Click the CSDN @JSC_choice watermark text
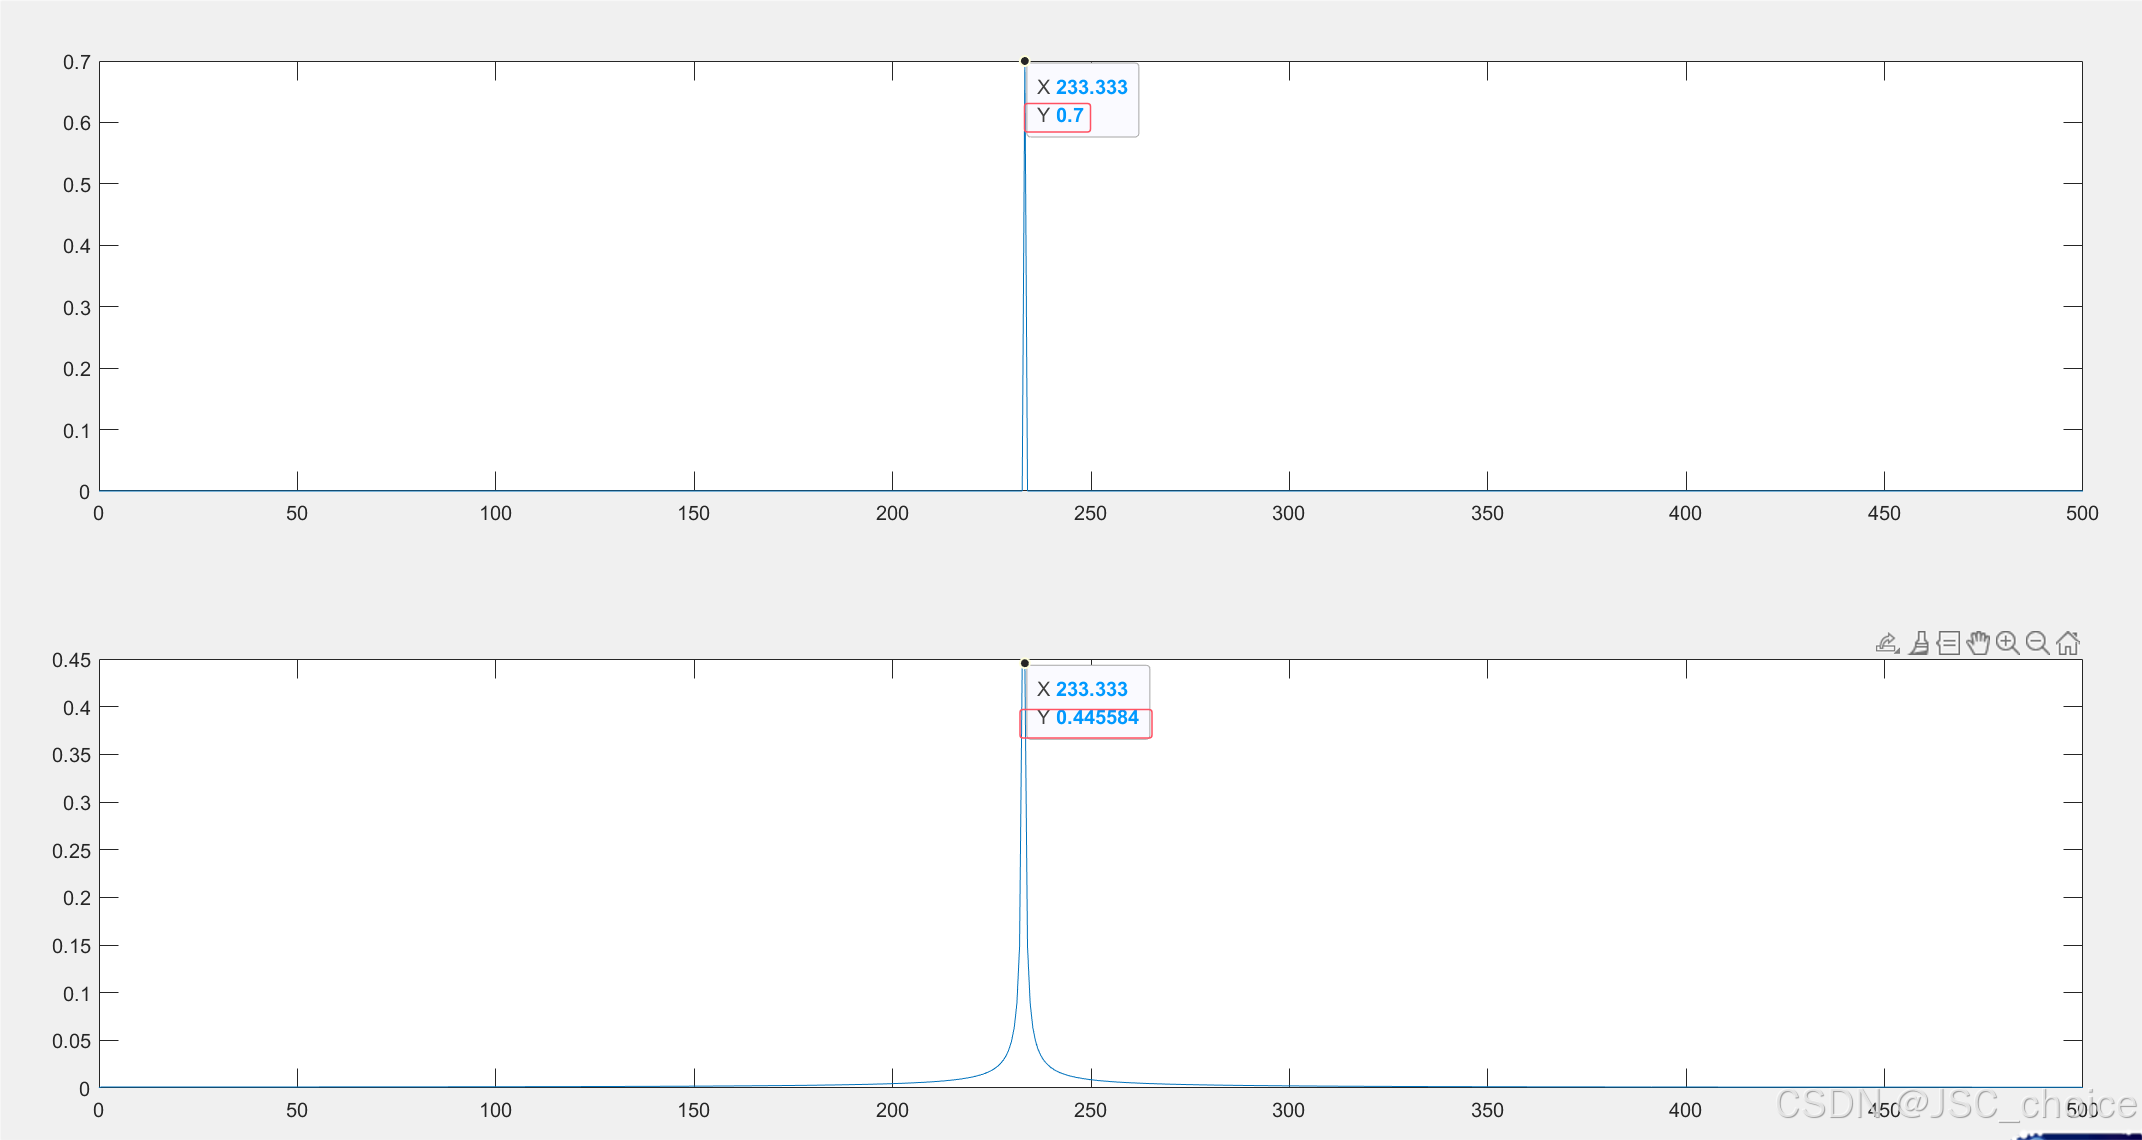 coord(1955,1104)
